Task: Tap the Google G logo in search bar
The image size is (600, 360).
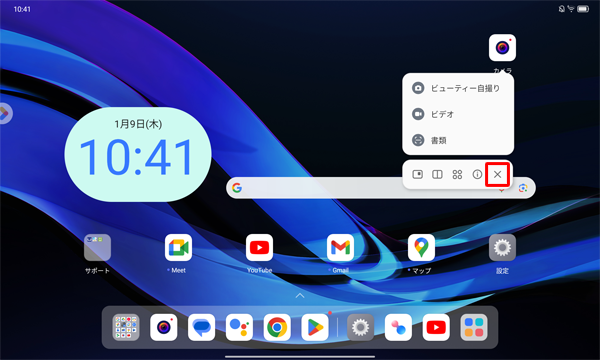Action: 237,187
